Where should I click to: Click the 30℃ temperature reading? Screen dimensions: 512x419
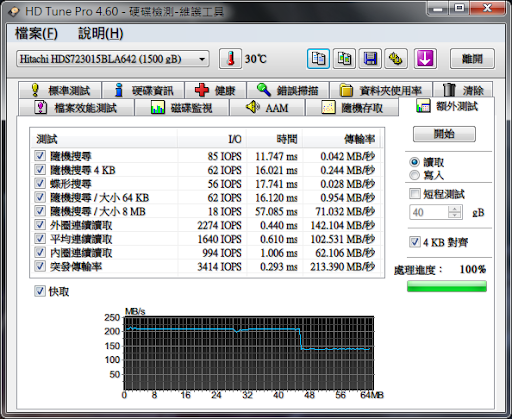256,59
